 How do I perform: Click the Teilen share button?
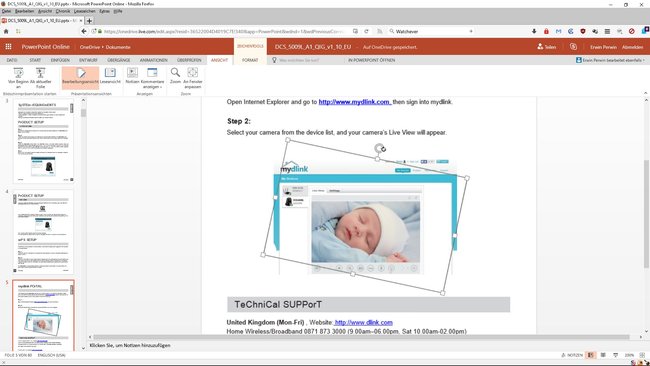click(547, 47)
